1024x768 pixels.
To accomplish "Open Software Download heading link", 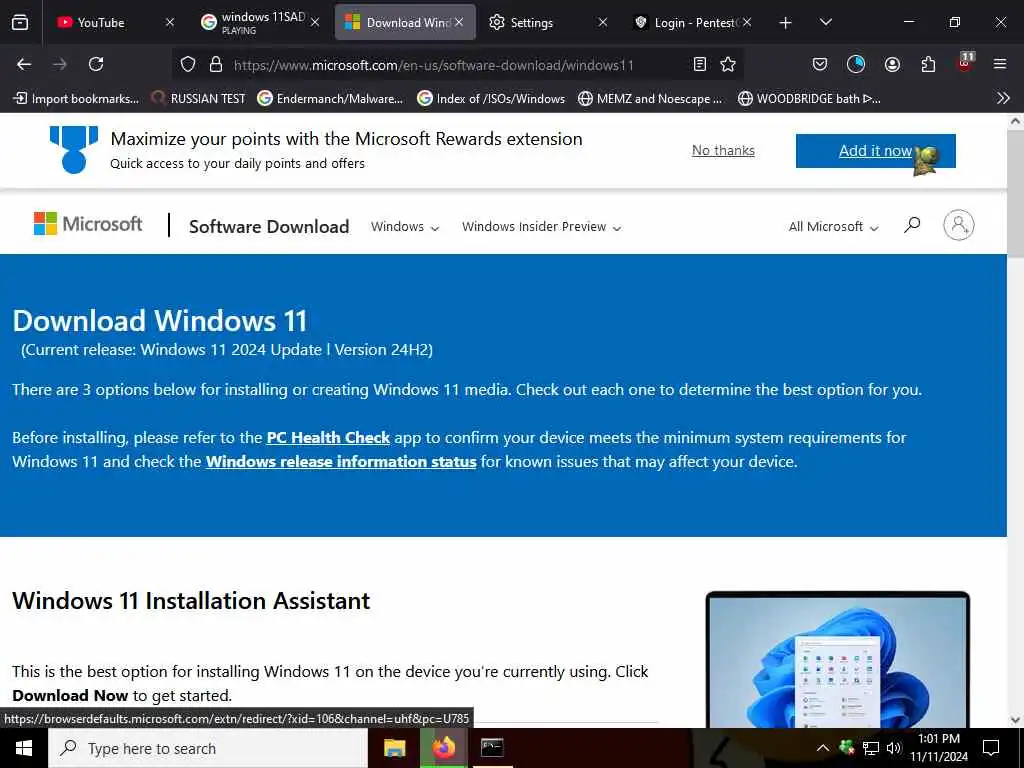I will click(x=269, y=227).
